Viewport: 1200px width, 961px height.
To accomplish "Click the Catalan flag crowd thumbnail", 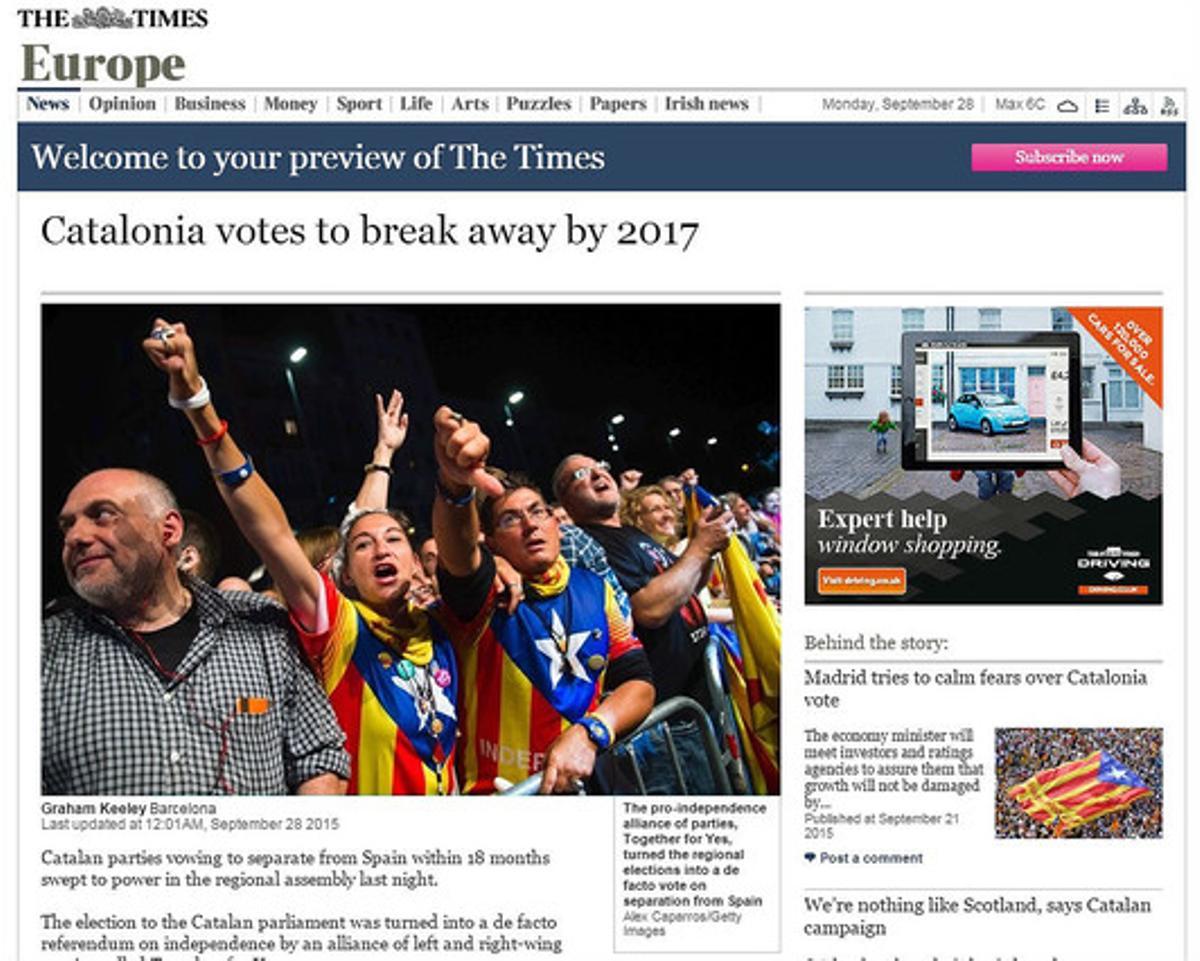I will (x=1078, y=783).
